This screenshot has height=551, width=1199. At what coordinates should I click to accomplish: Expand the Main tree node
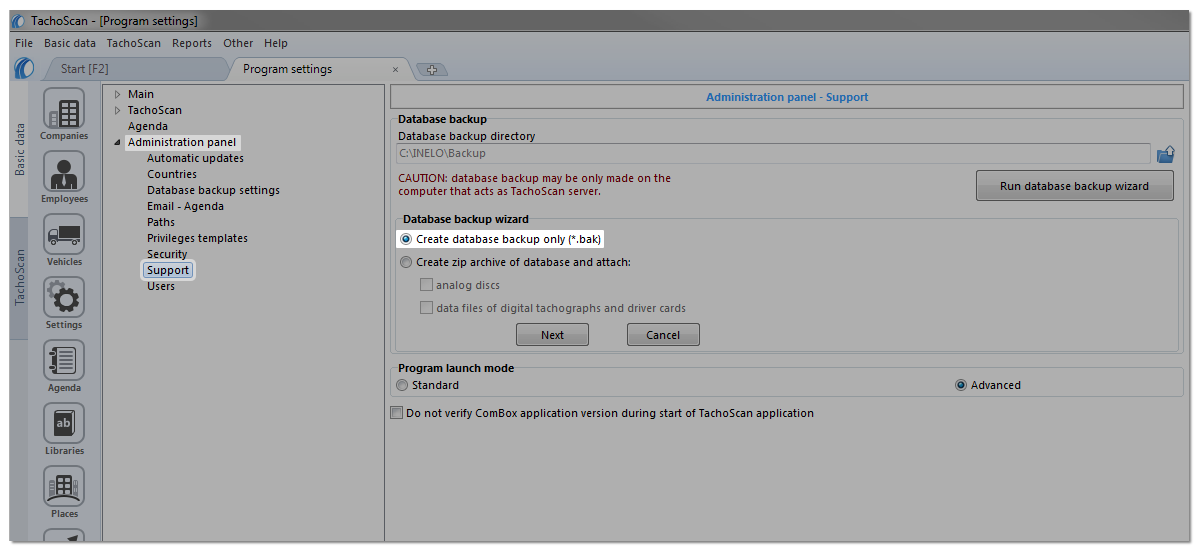tap(117, 94)
